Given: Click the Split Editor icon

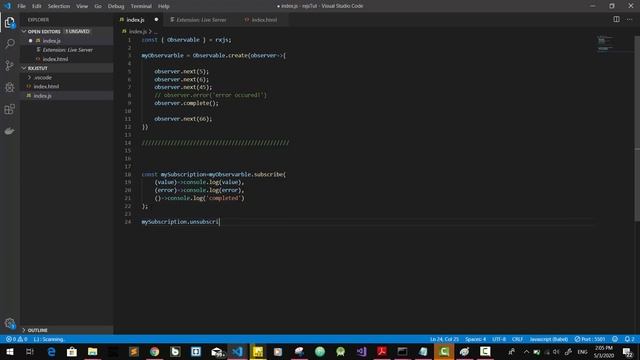Looking at the screenshot, I should point(616,19).
